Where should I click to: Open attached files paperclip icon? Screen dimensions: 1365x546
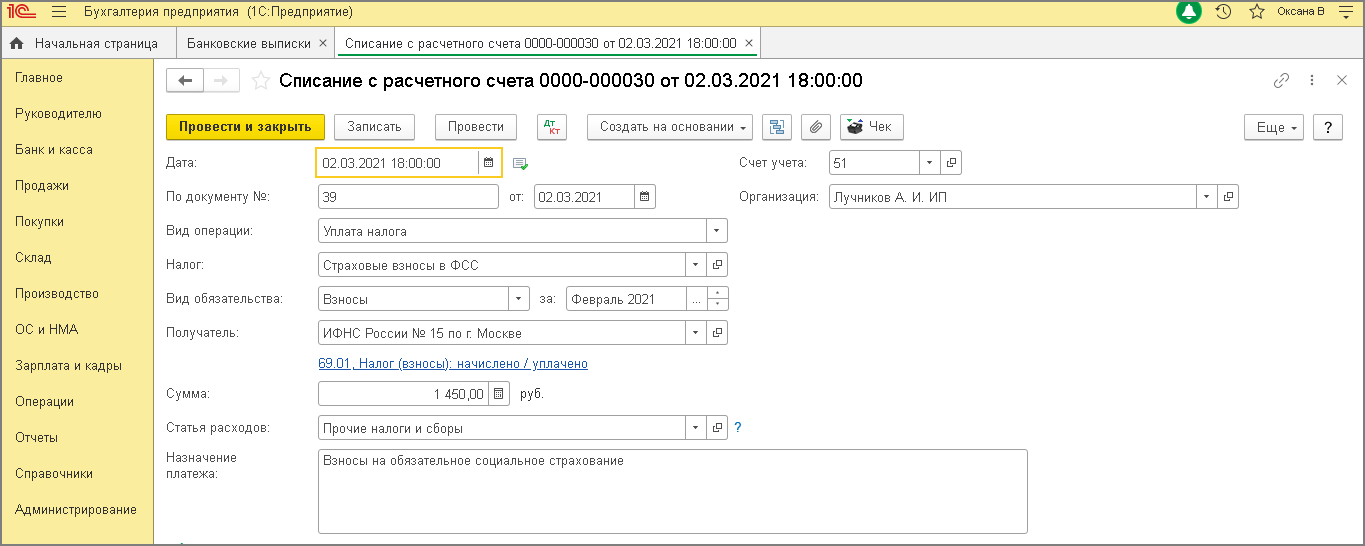[x=816, y=127]
